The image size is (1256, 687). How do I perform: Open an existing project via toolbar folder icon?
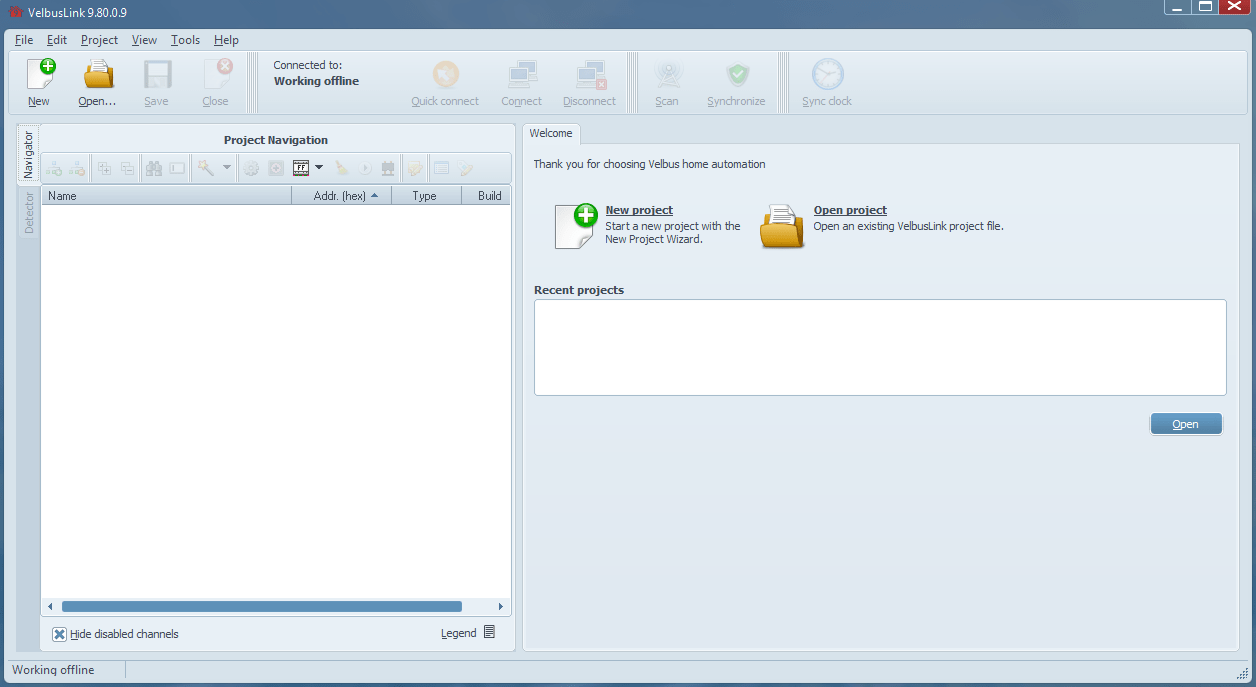point(95,80)
